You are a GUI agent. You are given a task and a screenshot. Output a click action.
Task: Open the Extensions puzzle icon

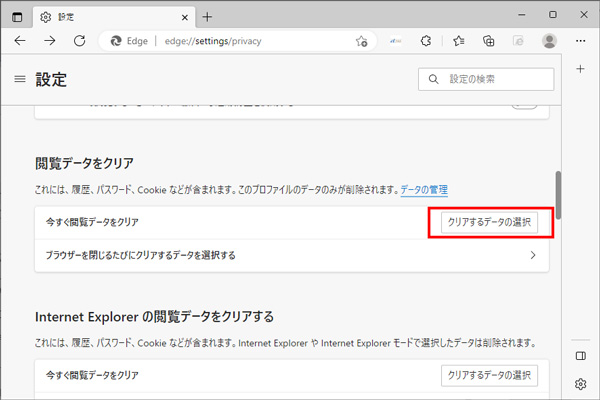pos(426,41)
